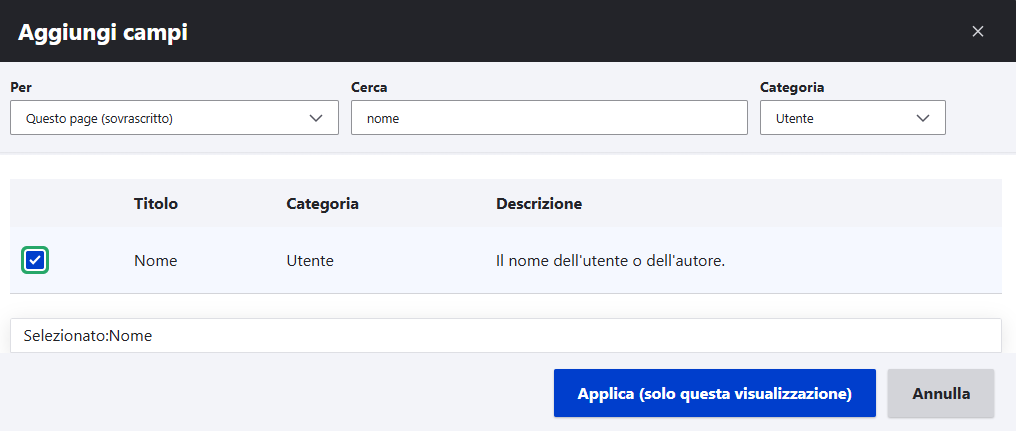The image size is (1016, 431).
Task: Focus the Cerca search field
Action: click(549, 118)
